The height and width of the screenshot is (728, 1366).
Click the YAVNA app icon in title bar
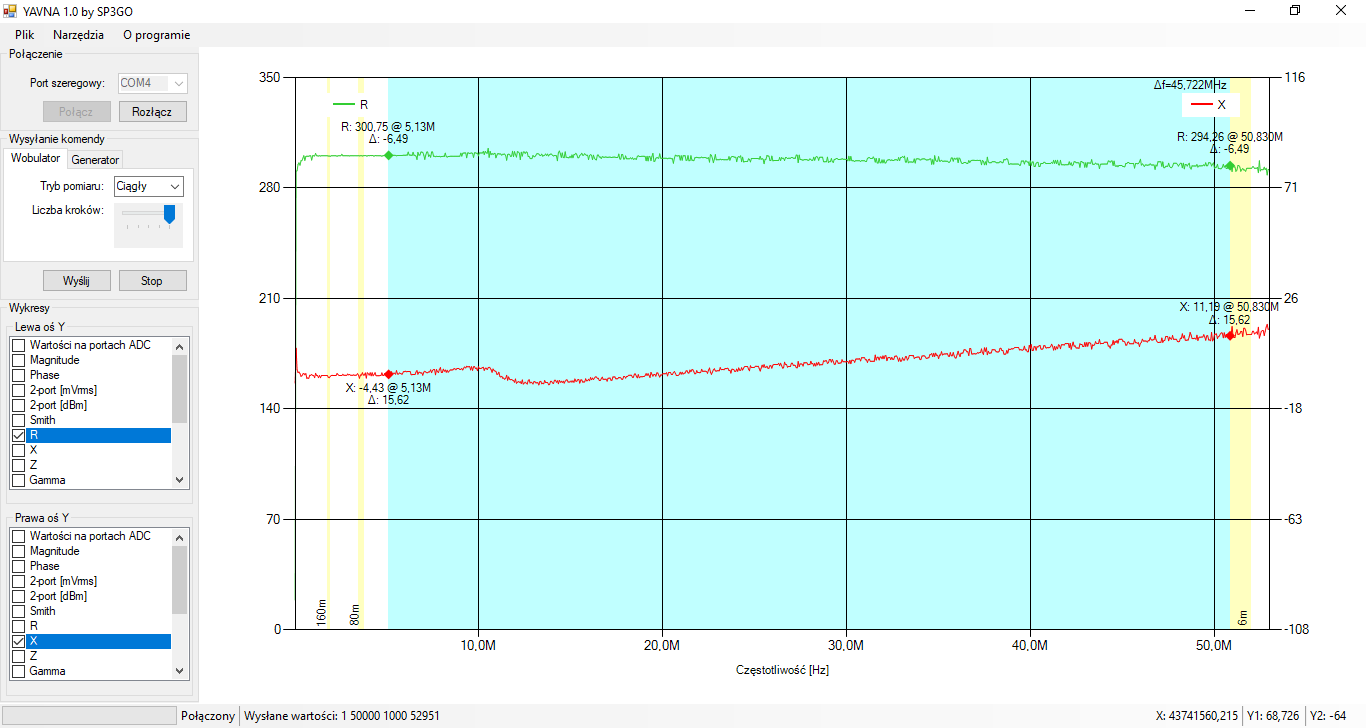[x=10, y=10]
